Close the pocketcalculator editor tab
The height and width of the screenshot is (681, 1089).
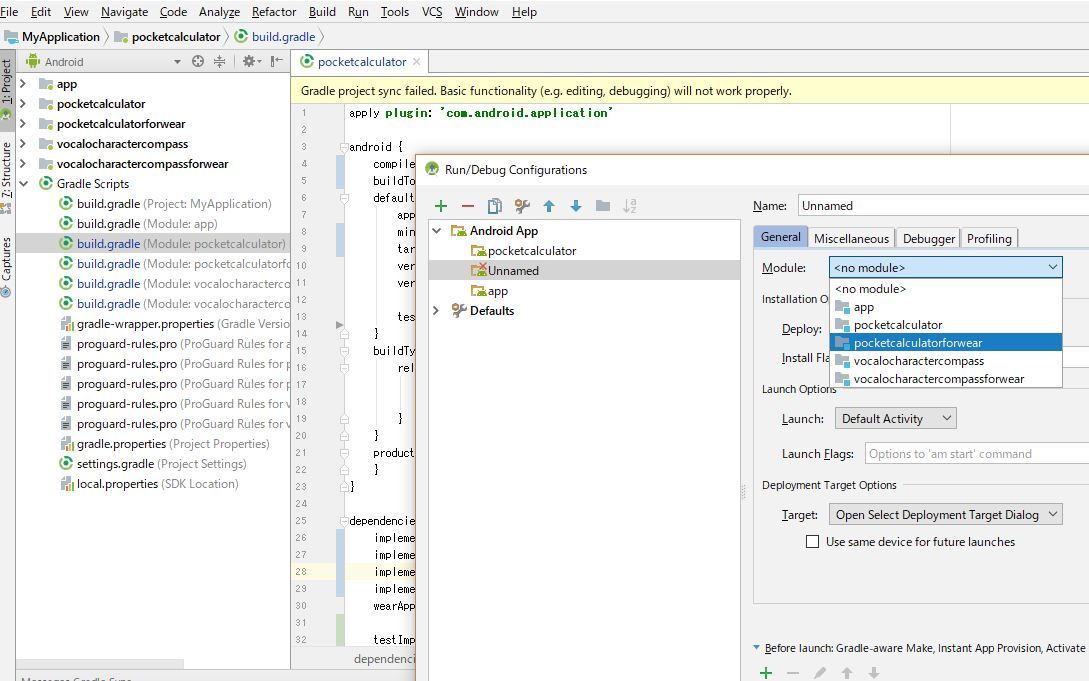click(417, 62)
